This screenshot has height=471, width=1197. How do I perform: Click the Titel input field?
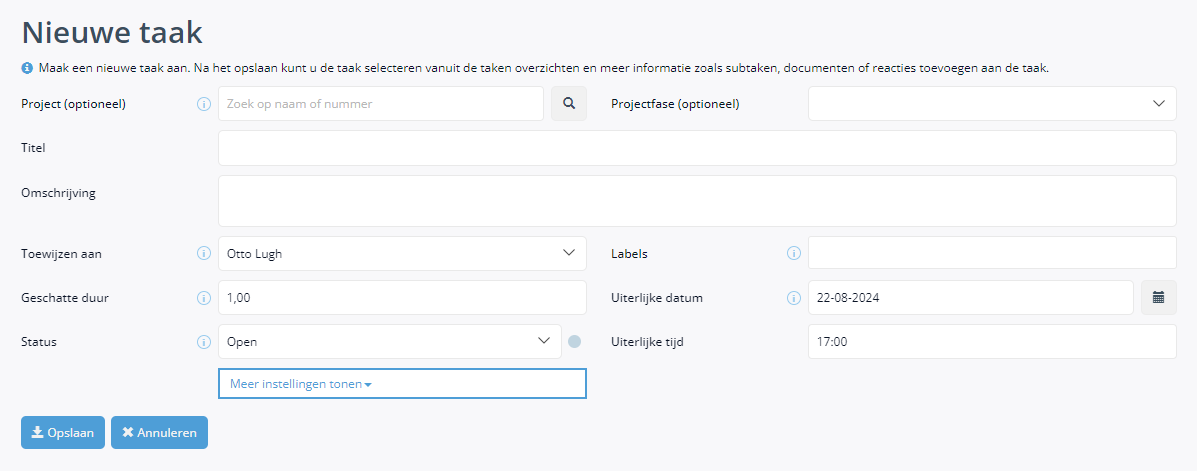(x=697, y=148)
